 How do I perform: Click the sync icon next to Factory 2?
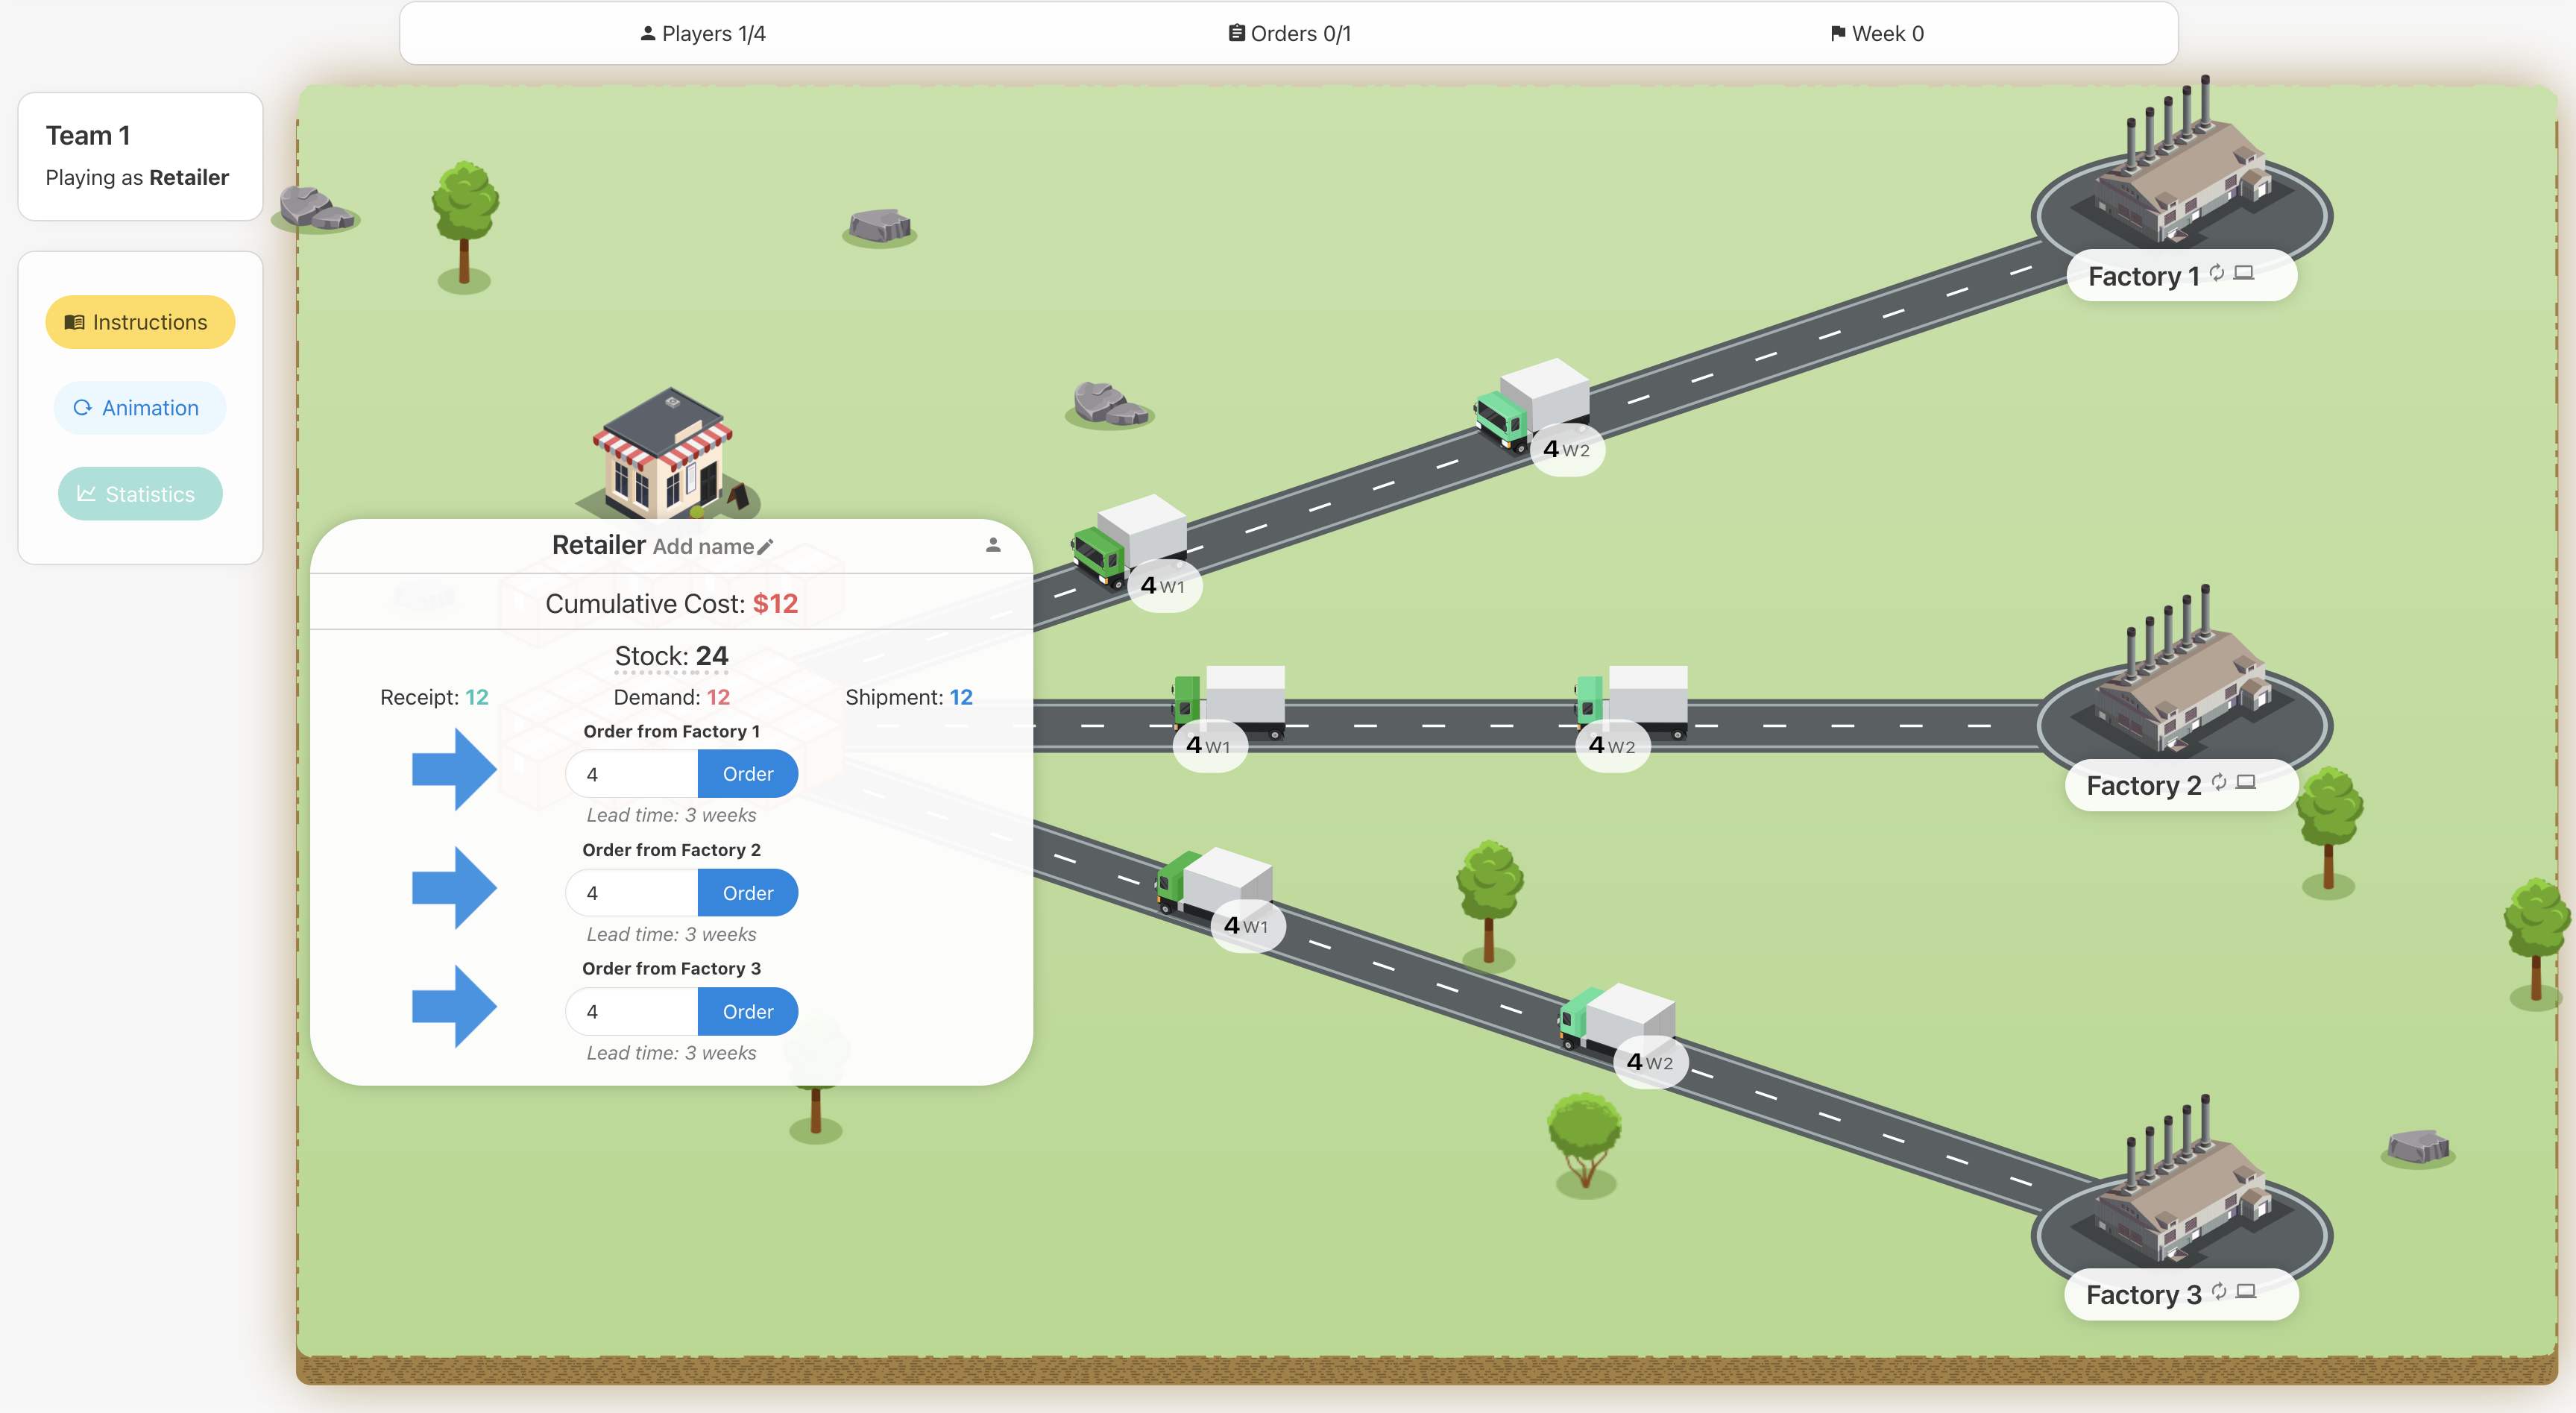coord(2219,782)
